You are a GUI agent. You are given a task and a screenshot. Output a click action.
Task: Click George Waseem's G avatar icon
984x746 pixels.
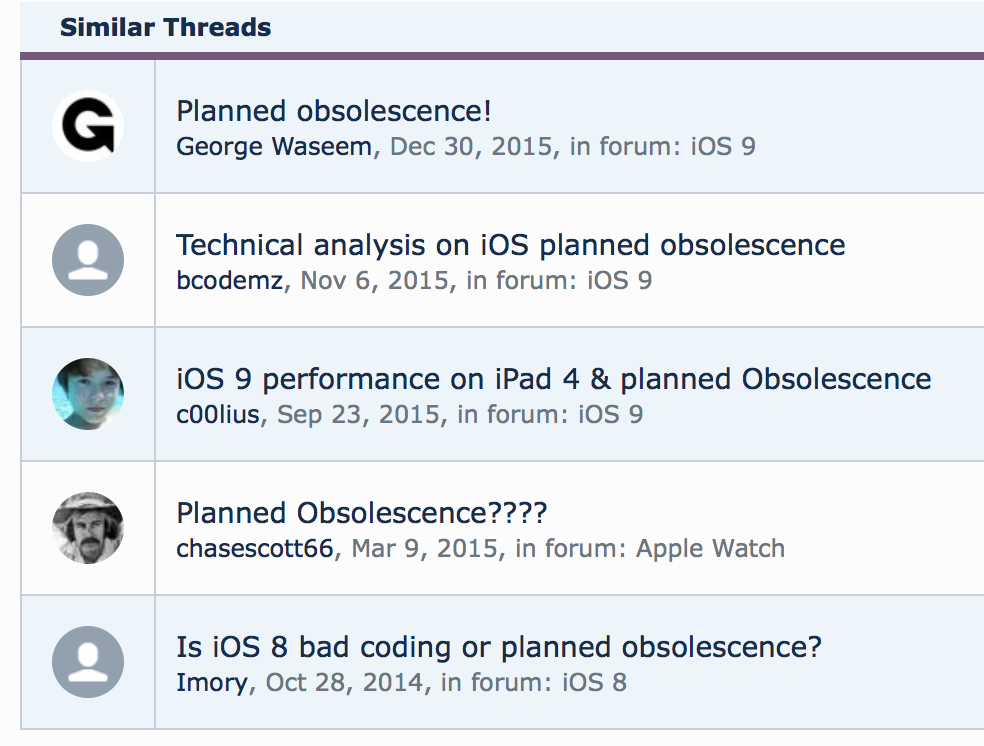pyautogui.click(x=88, y=126)
